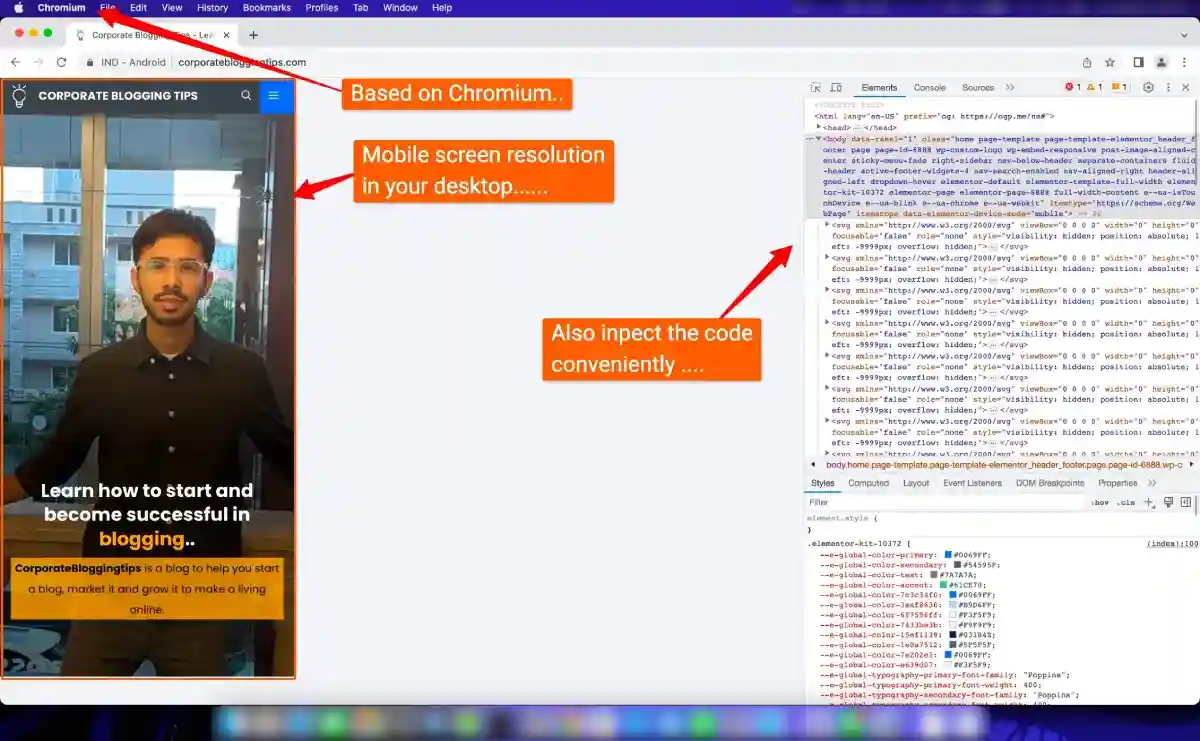Viewport: 1200px width, 741px height.
Task: Add new style rule with plus icon
Action: click(x=1148, y=503)
